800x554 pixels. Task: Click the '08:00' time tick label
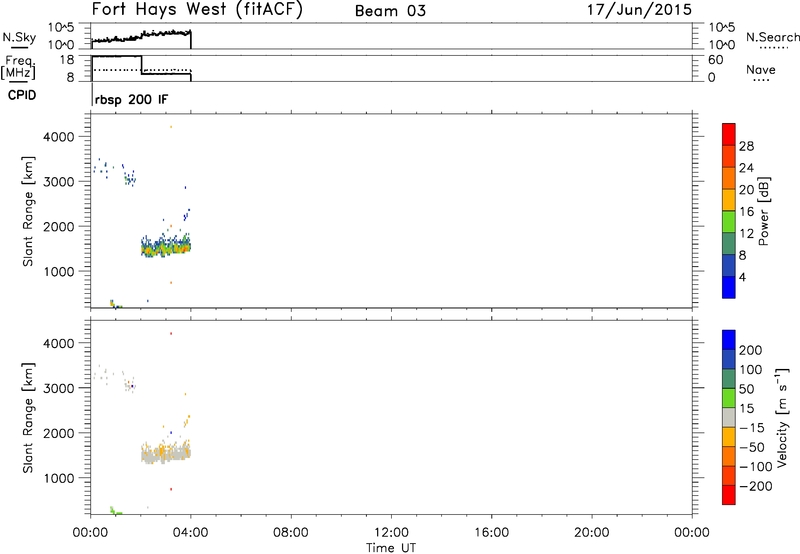[291, 533]
